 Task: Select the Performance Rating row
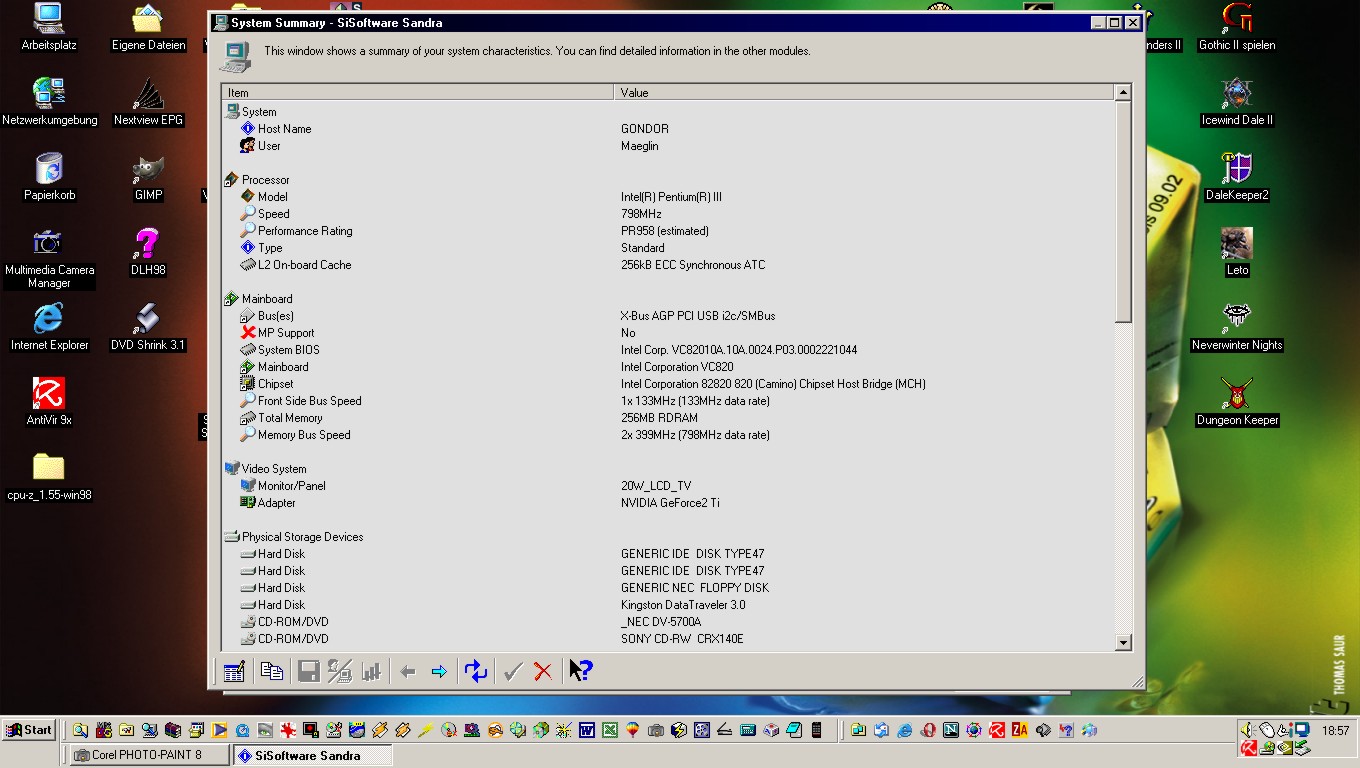[x=668, y=231]
